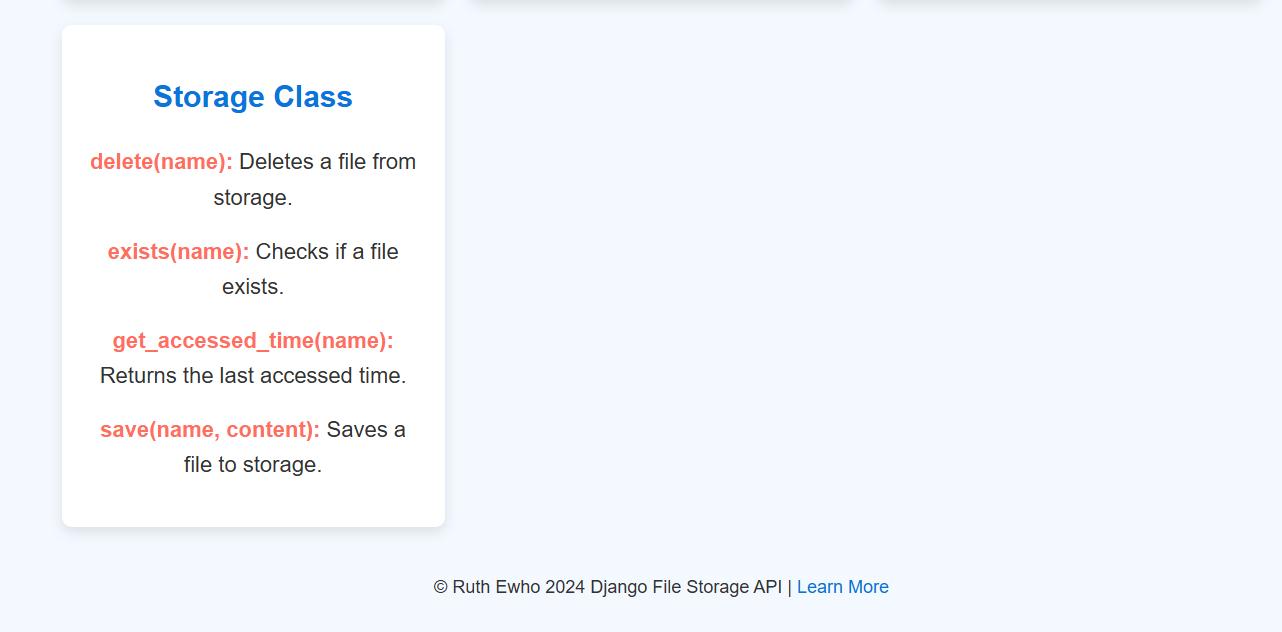
Task: Select the exists(name) method label
Action: point(178,251)
